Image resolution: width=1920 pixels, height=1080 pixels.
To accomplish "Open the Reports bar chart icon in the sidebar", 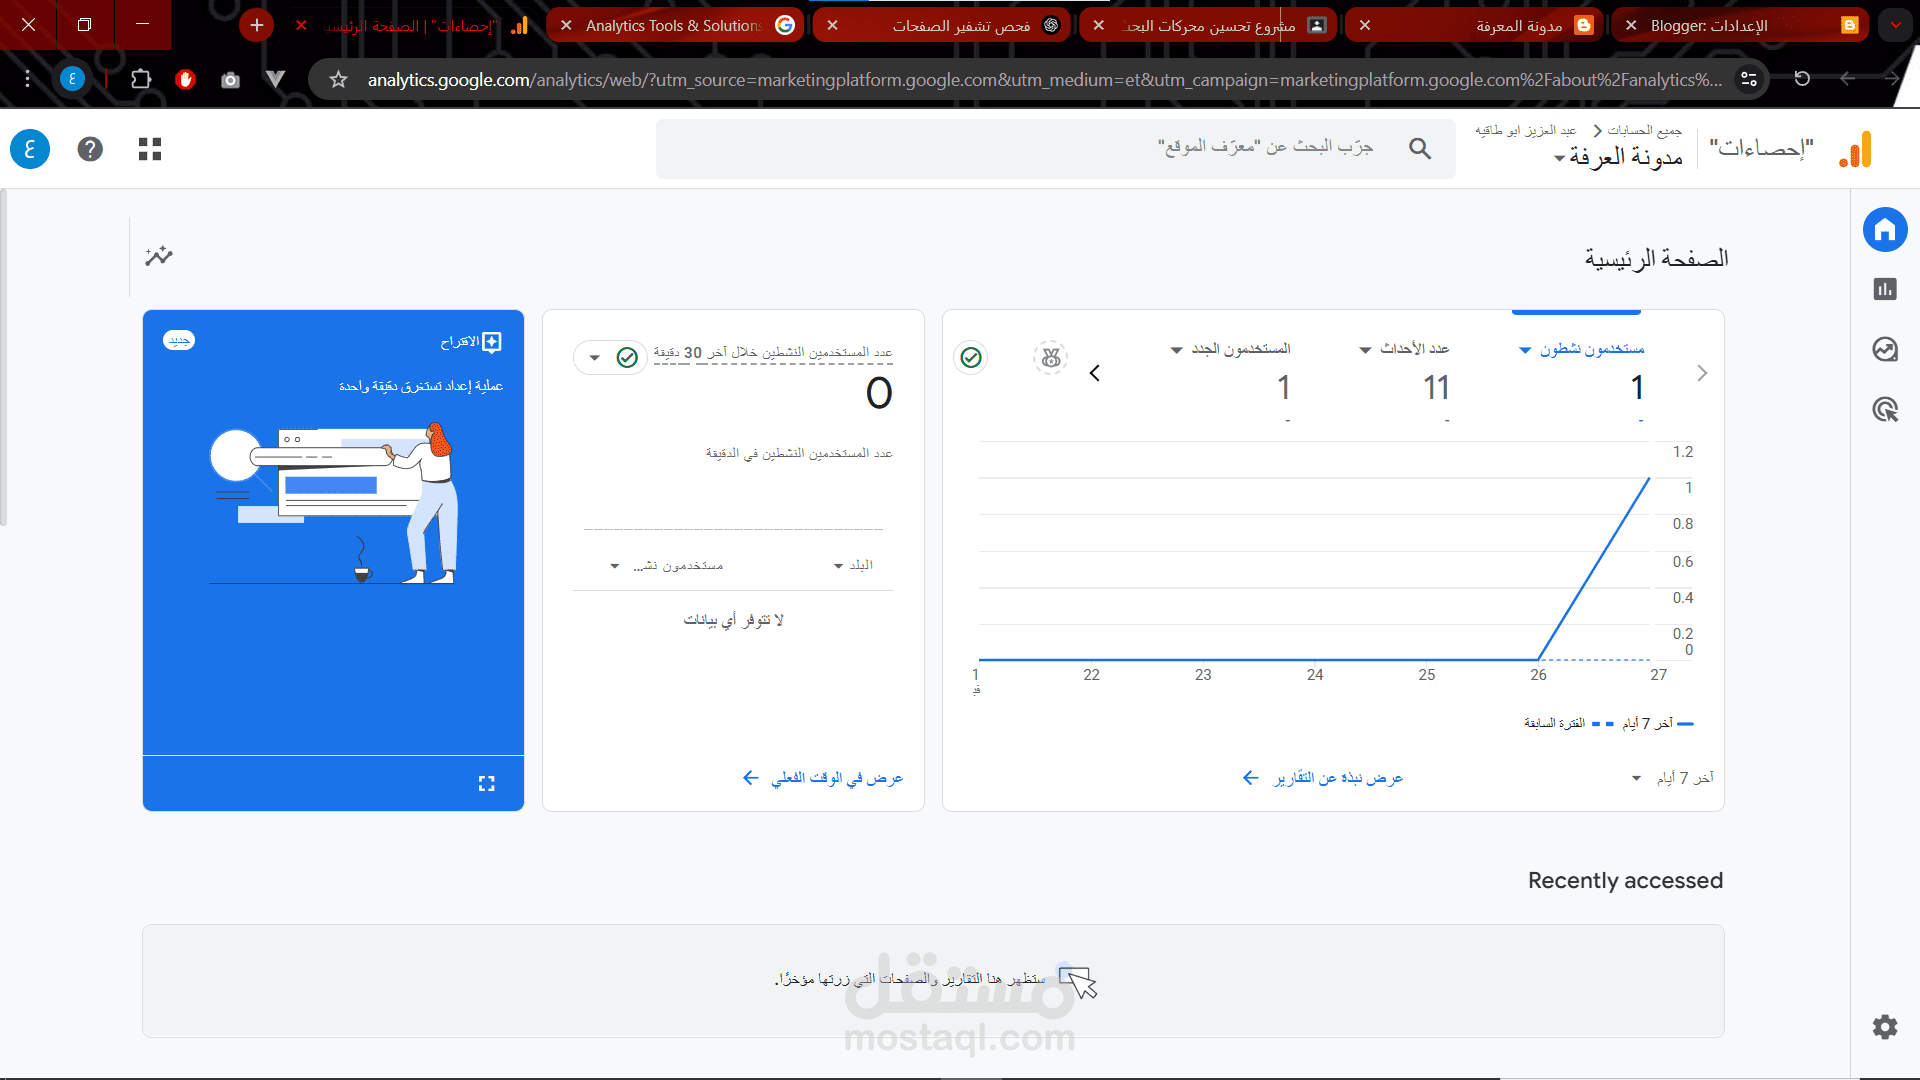I will point(1885,290).
